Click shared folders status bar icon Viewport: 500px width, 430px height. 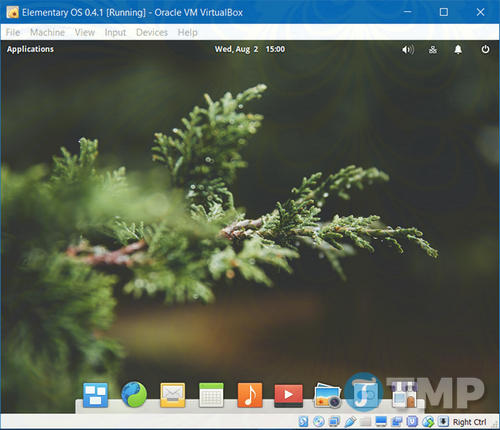(x=365, y=422)
